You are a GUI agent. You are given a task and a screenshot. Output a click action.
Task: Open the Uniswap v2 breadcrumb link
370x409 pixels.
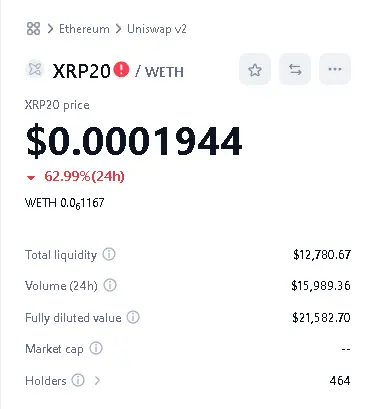157,29
